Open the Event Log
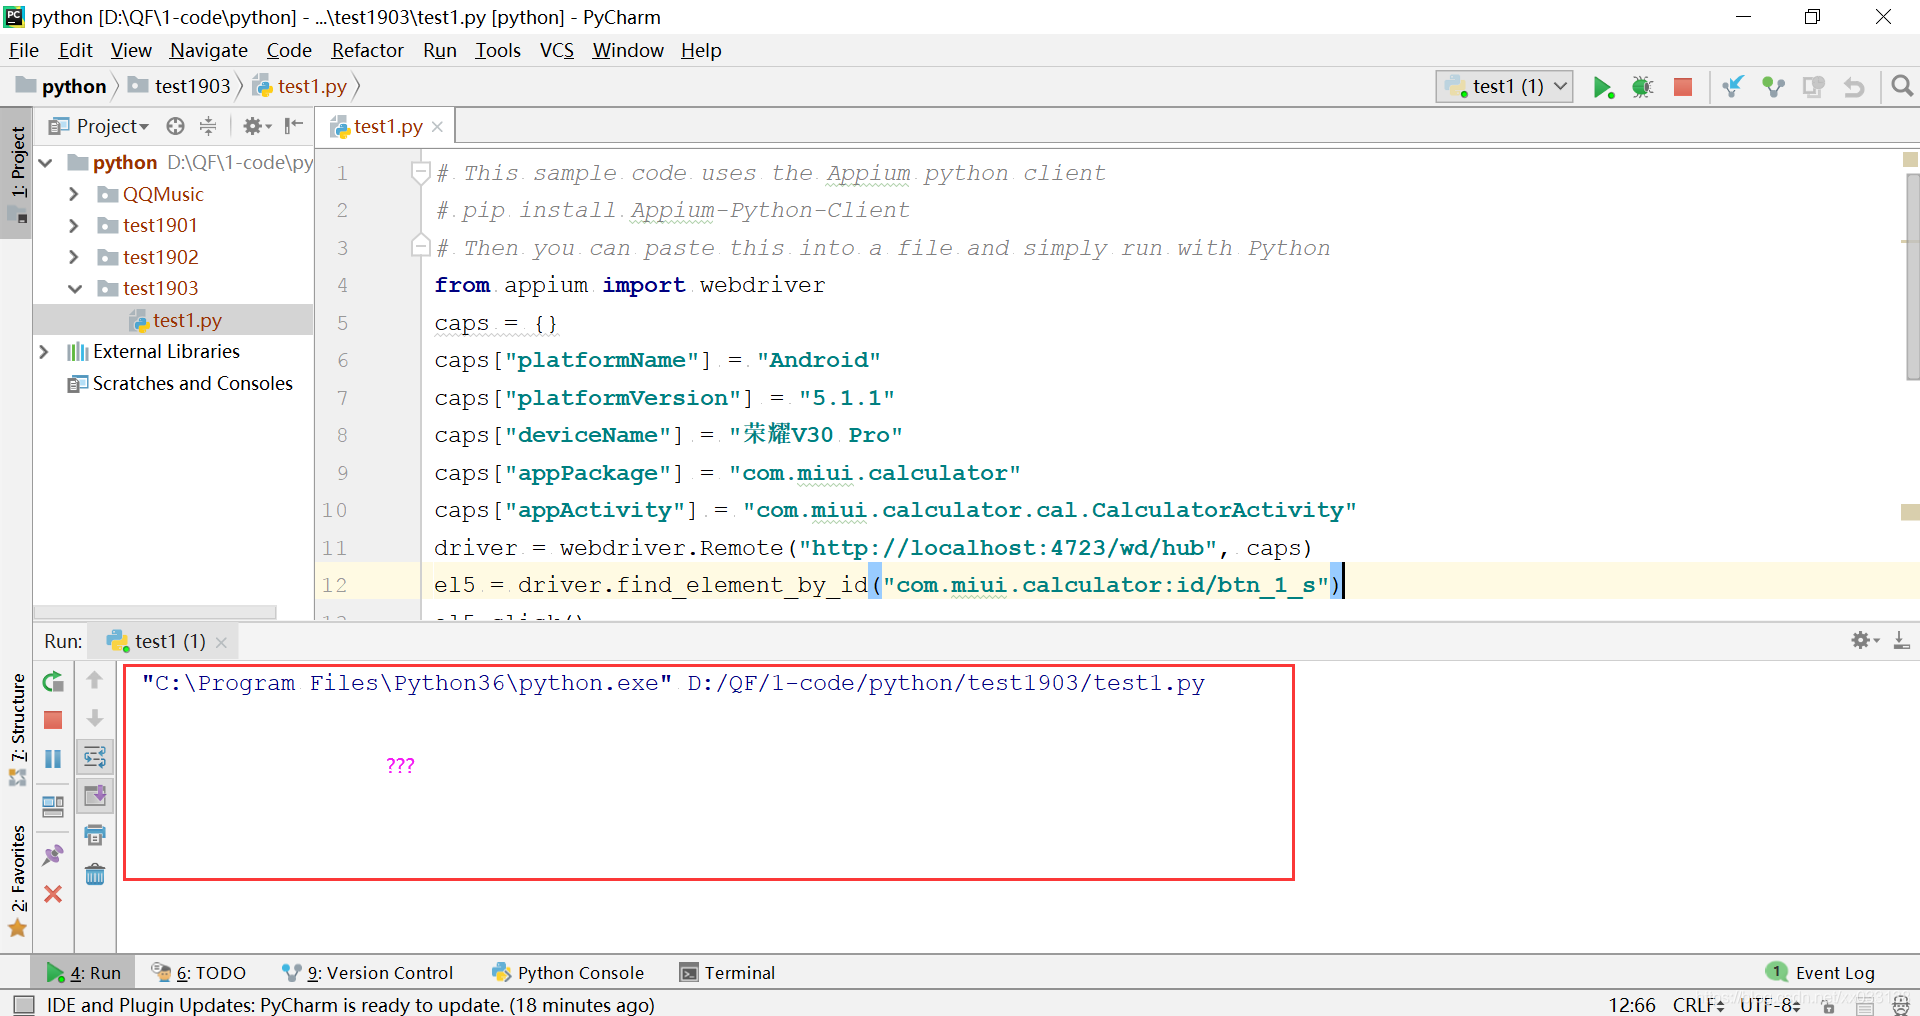The height and width of the screenshot is (1016, 1920). point(1822,972)
